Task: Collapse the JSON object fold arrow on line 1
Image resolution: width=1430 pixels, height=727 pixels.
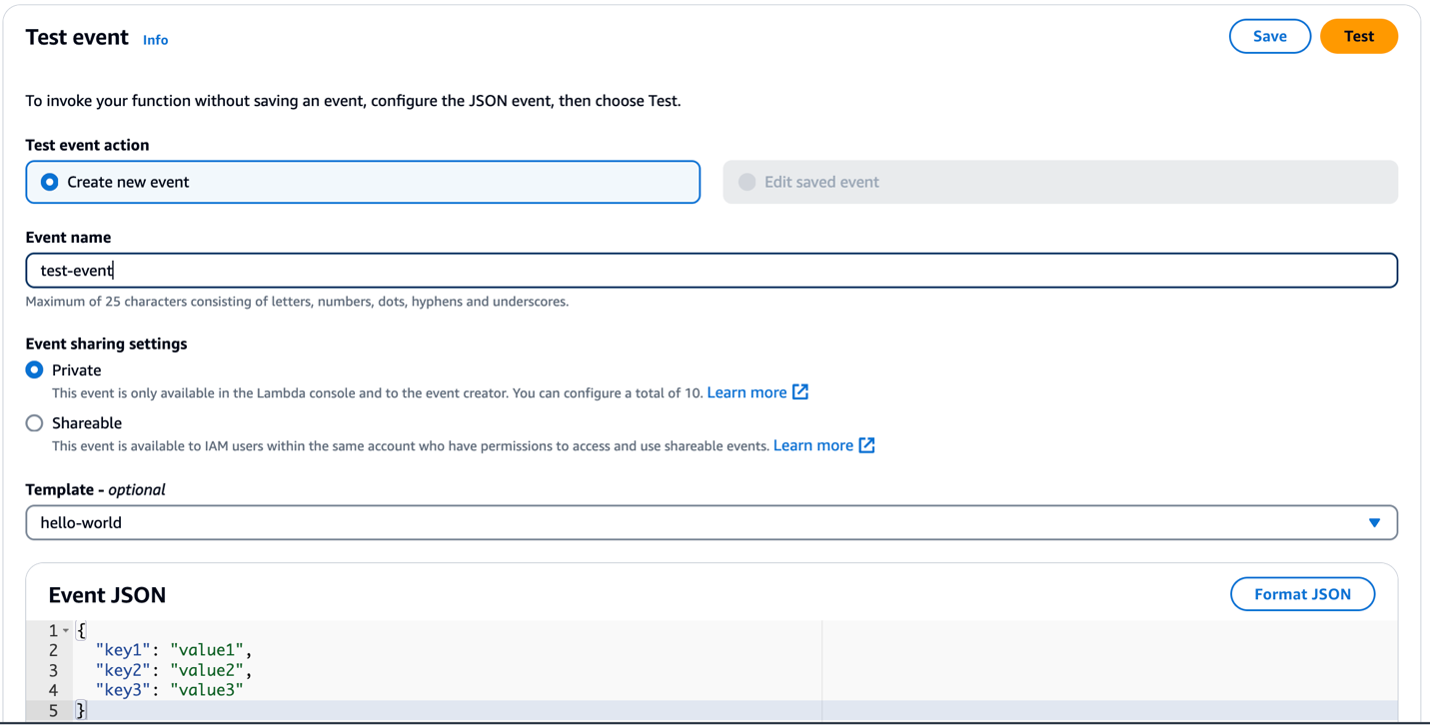Action: pos(65,630)
